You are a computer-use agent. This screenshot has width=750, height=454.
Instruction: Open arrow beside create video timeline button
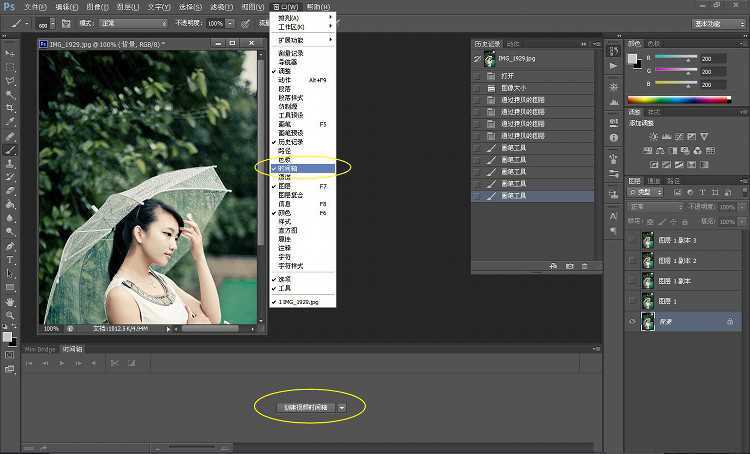tap(342, 408)
